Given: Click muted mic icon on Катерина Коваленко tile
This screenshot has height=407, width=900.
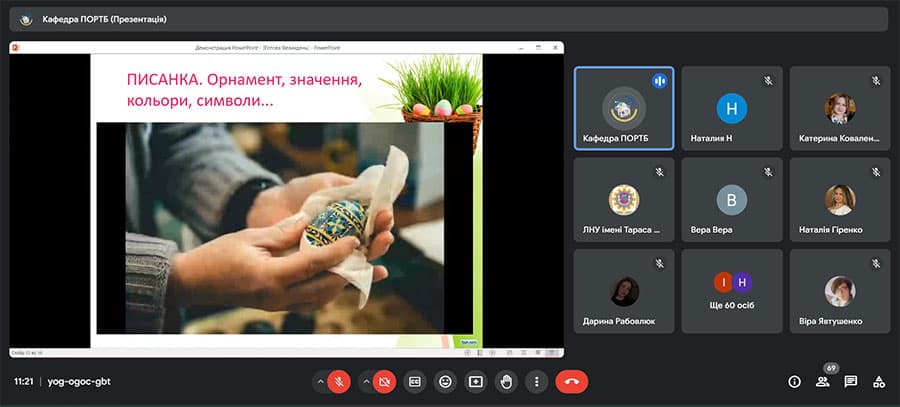Looking at the screenshot, I should 876,81.
